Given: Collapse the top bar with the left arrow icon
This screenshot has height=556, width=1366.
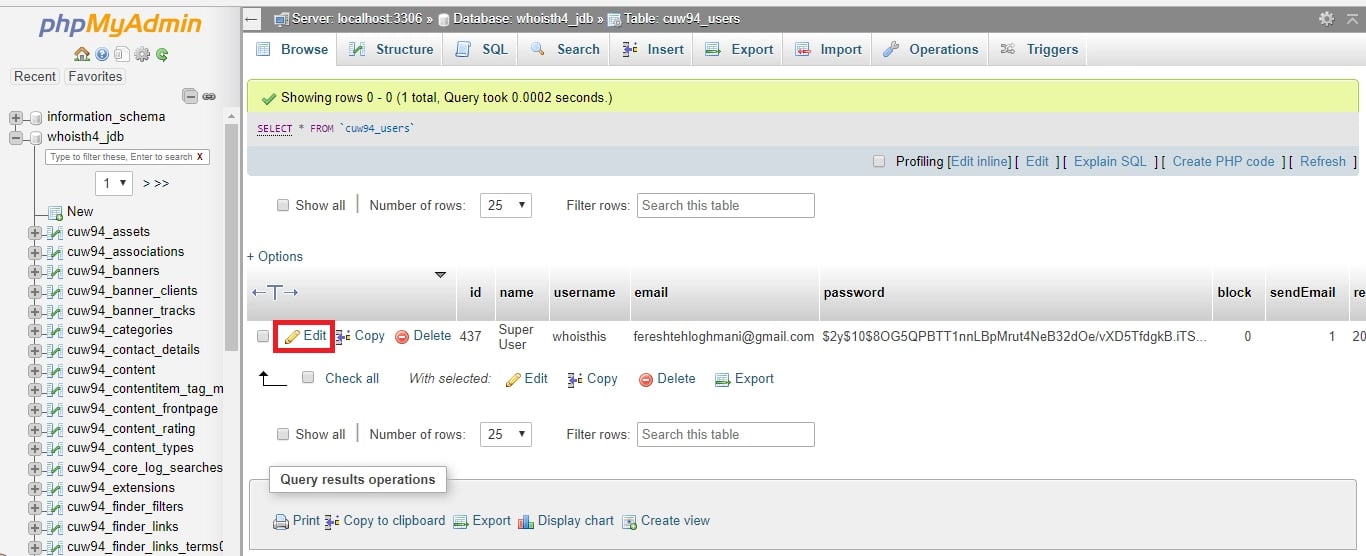Looking at the screenshot, I should point(252,19).
